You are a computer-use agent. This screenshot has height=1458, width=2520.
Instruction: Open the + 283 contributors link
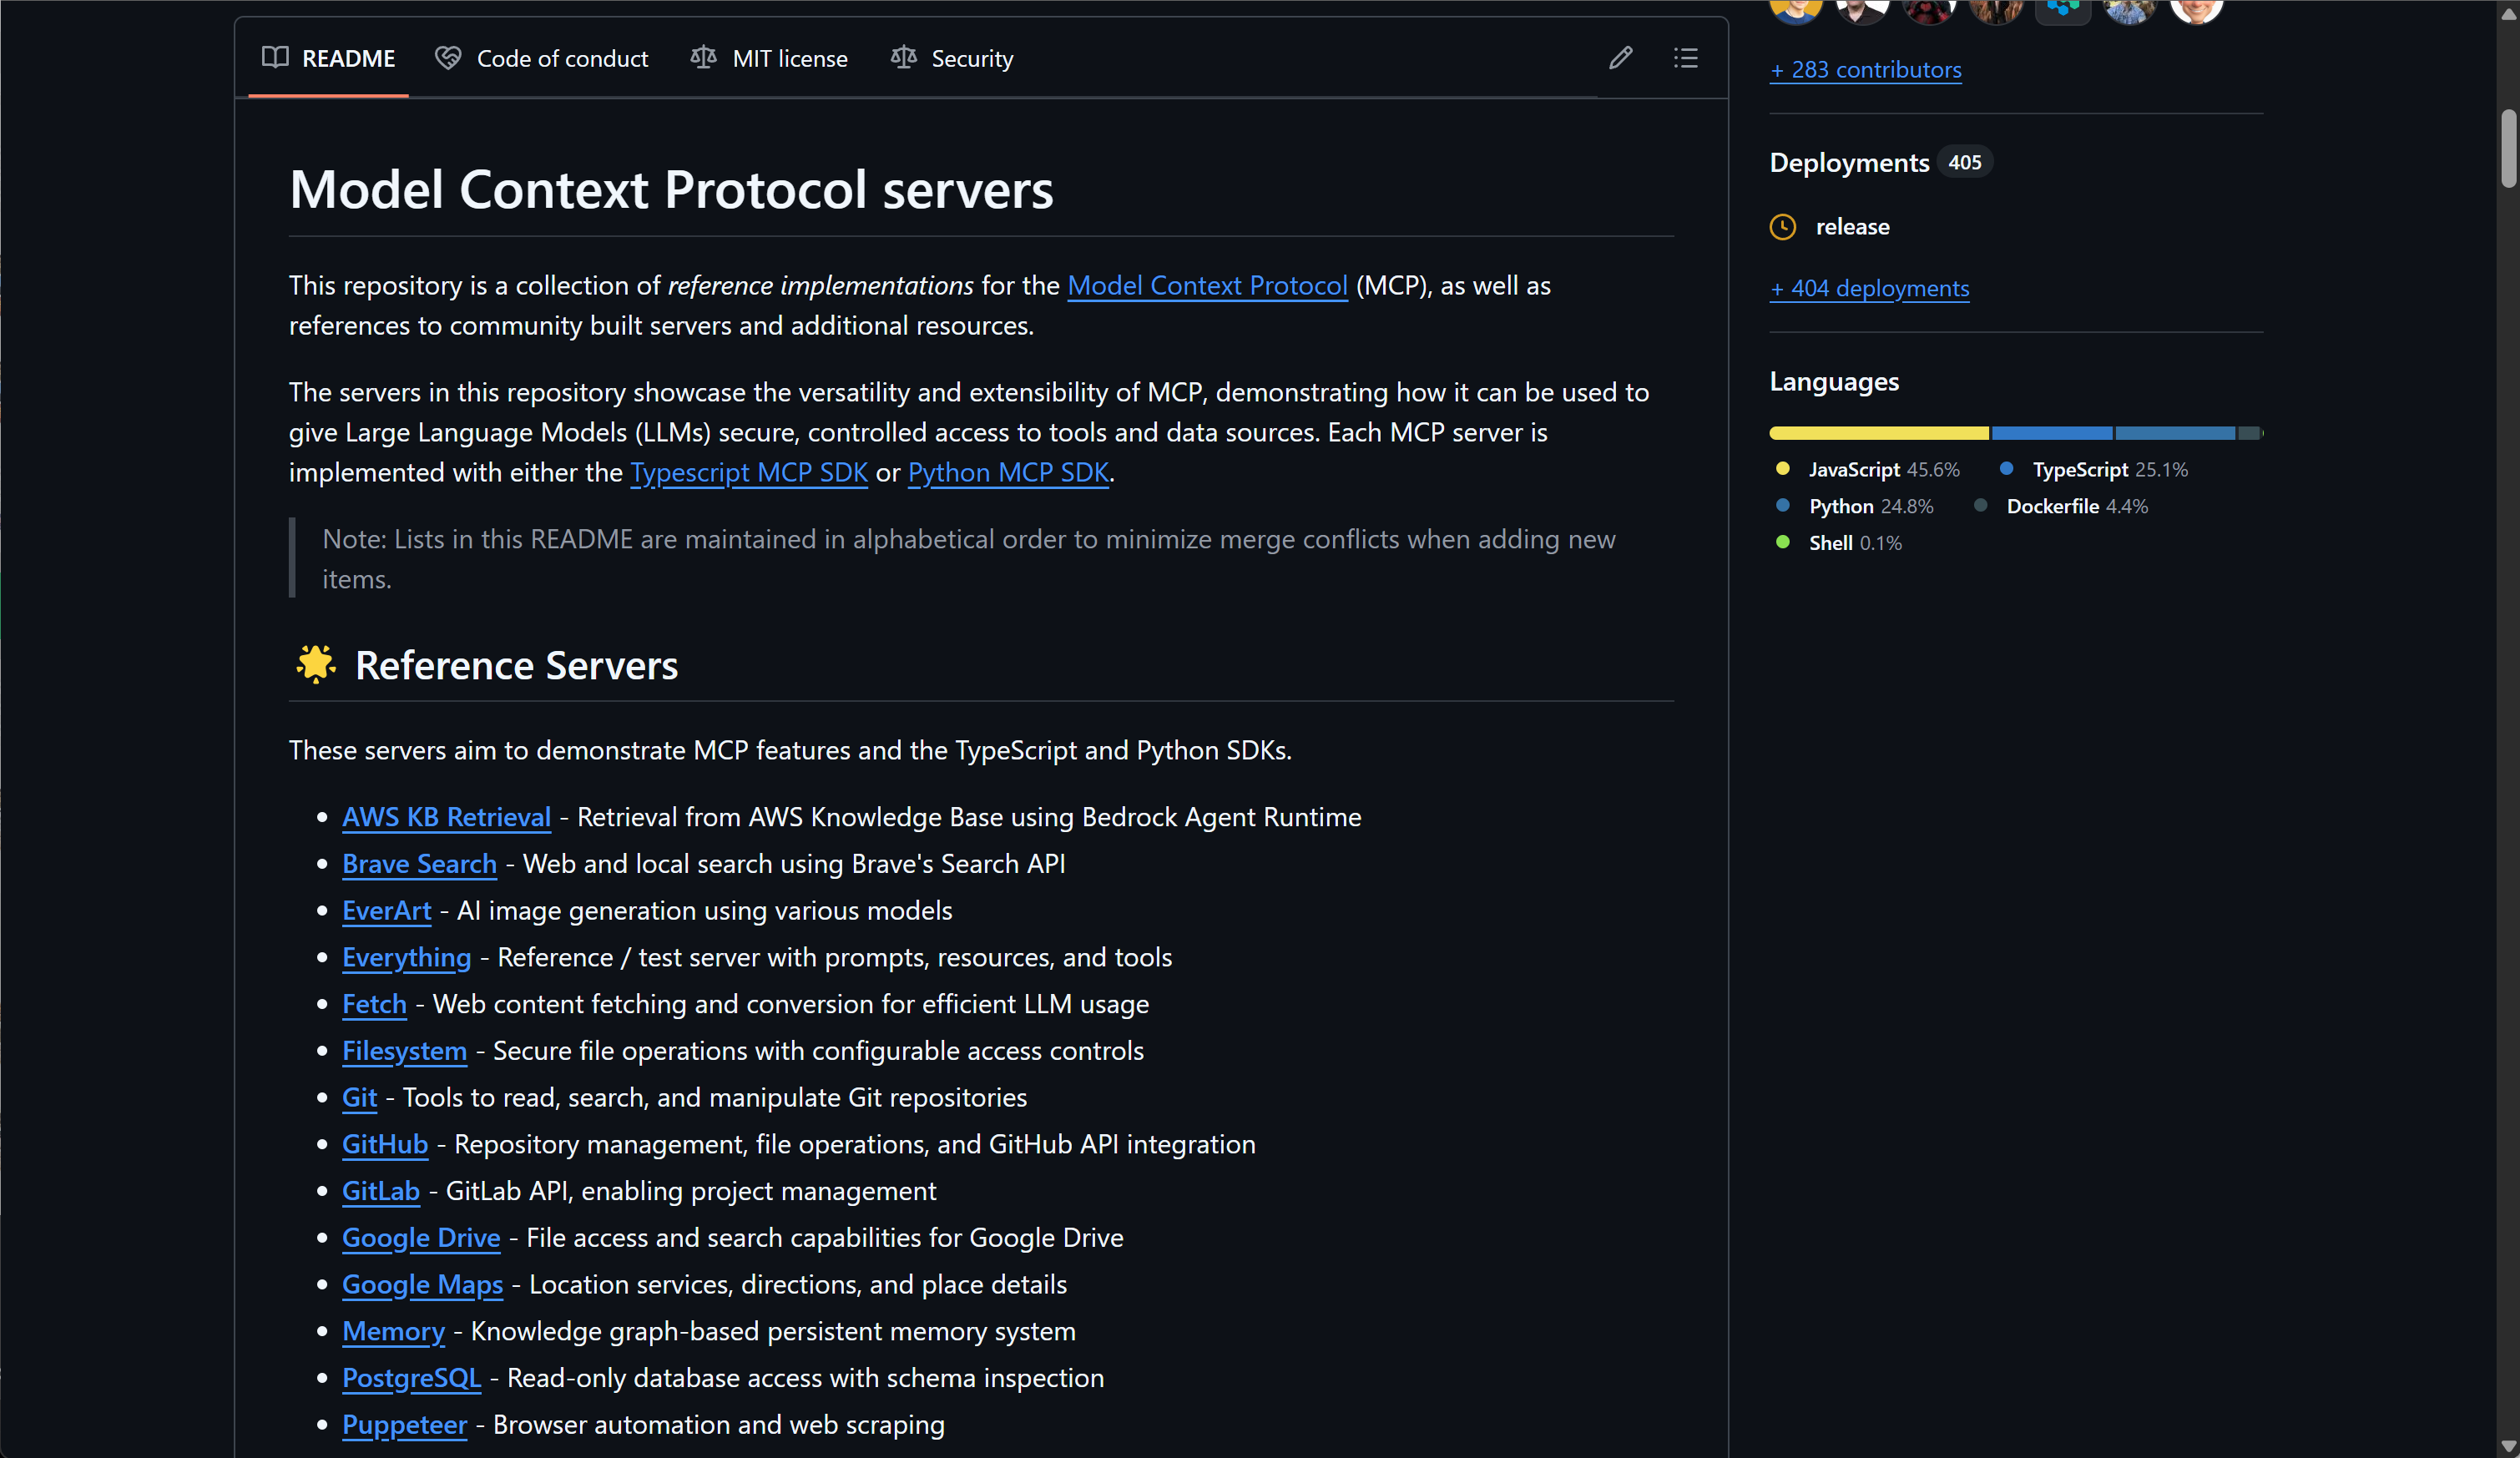pos(1865,69)
